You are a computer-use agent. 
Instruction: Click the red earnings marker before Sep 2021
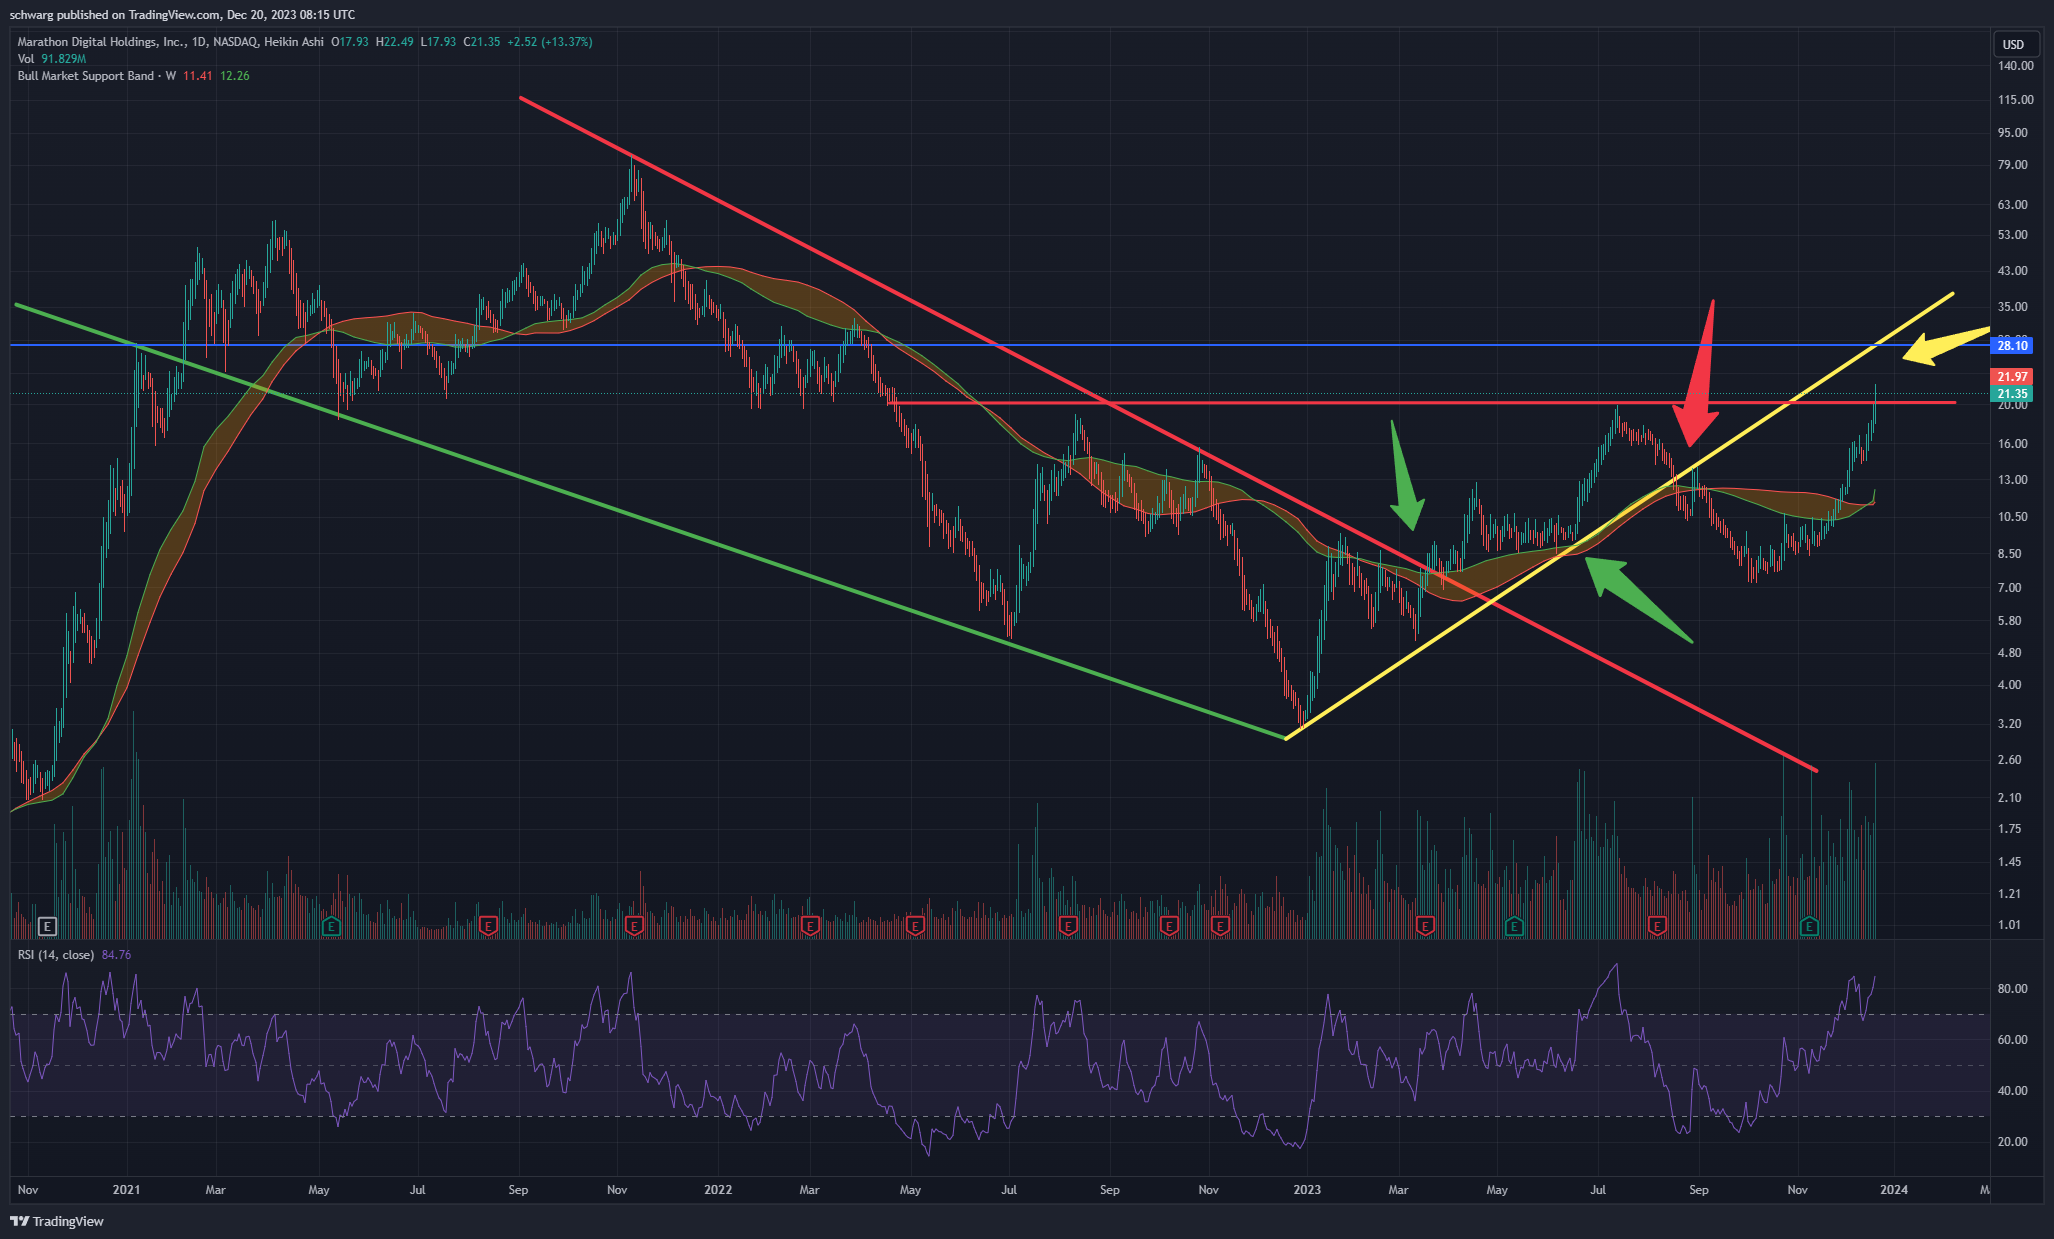coord(488,926)
